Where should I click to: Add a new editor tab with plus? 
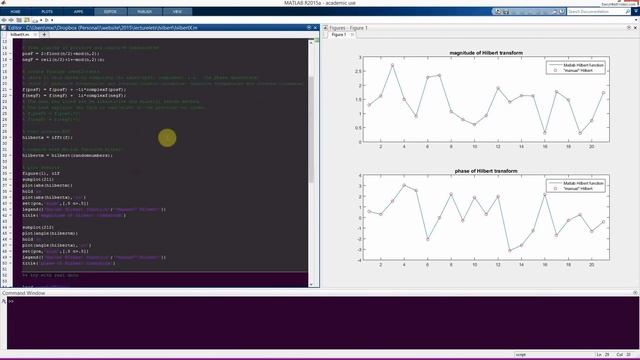point(44,35)
